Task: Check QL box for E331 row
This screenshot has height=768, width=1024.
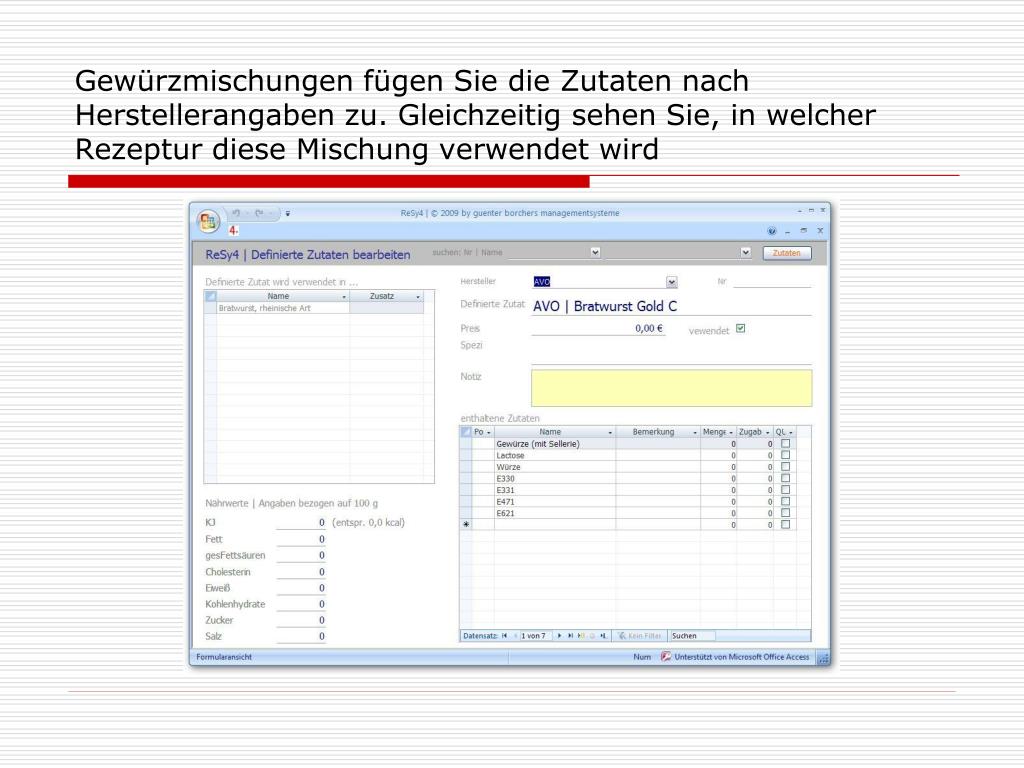Action: tap(786, 490)
